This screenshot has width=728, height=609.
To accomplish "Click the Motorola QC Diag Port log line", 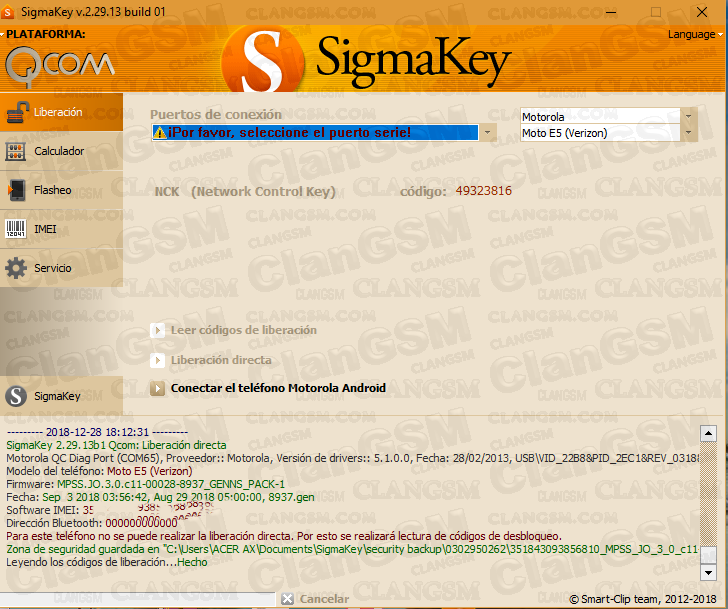I will click(352, 458).
